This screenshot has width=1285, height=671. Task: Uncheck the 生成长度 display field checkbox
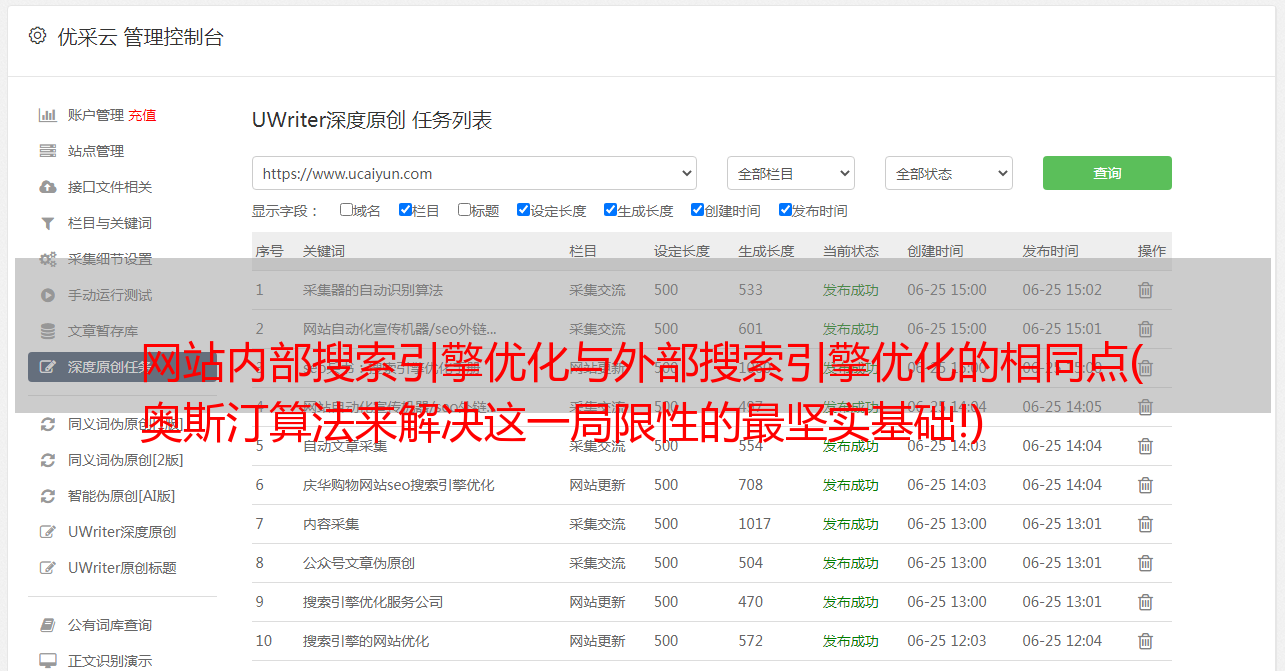pyautogui.click(x=610, y=210)
